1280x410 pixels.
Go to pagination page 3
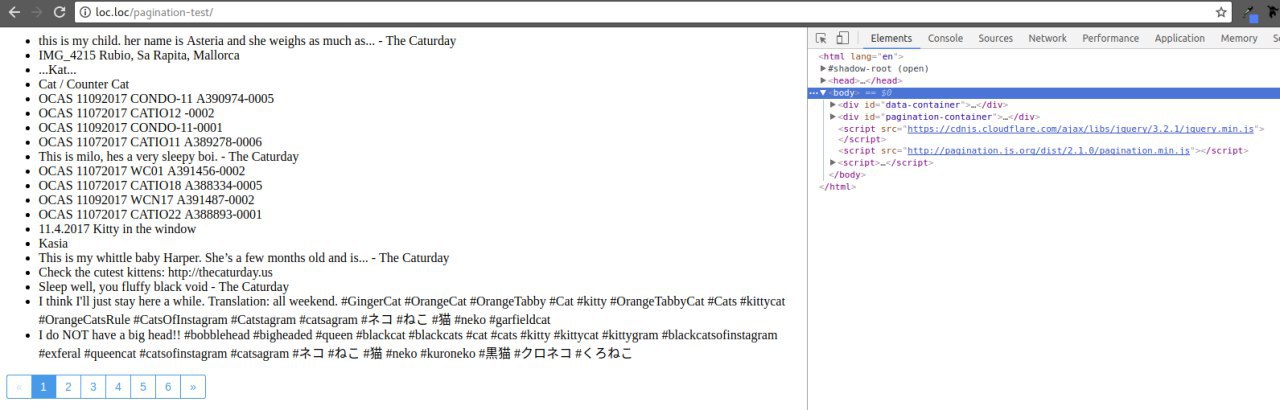[93, 387]
